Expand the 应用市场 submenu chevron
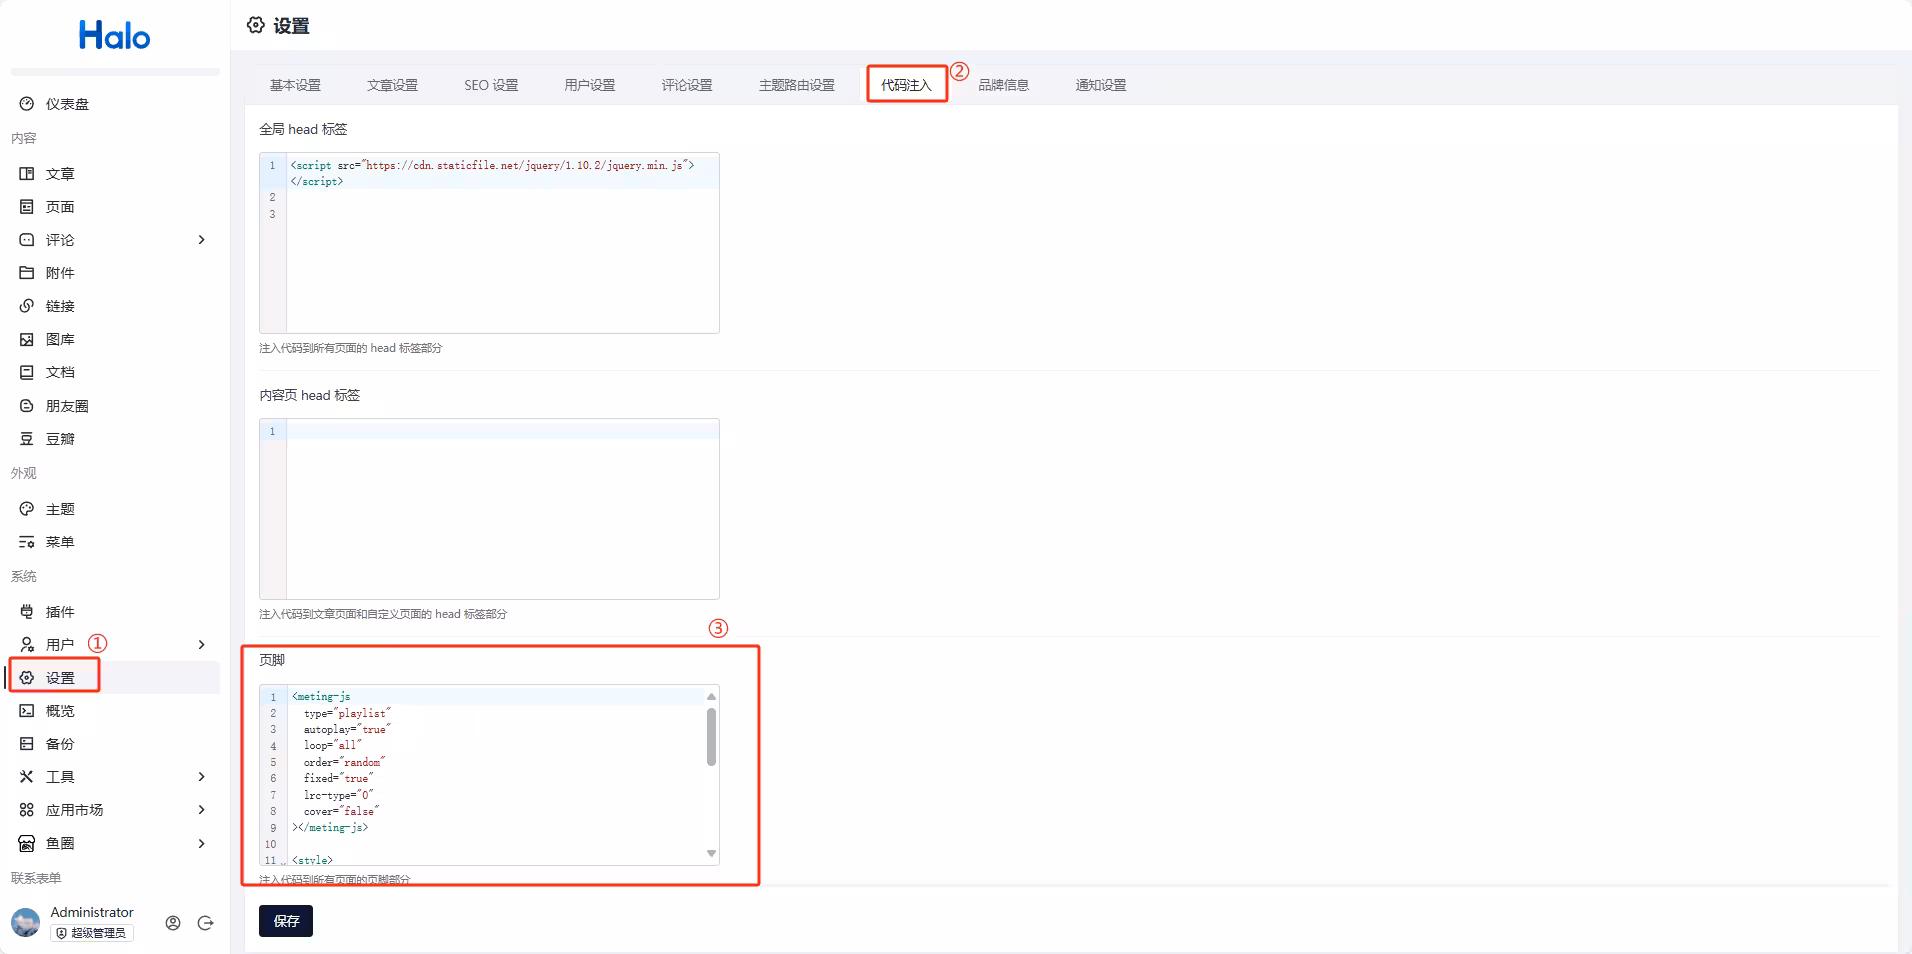Viewport: 1912px width, 954px height. pyautogui.click(x=202, y=810)
